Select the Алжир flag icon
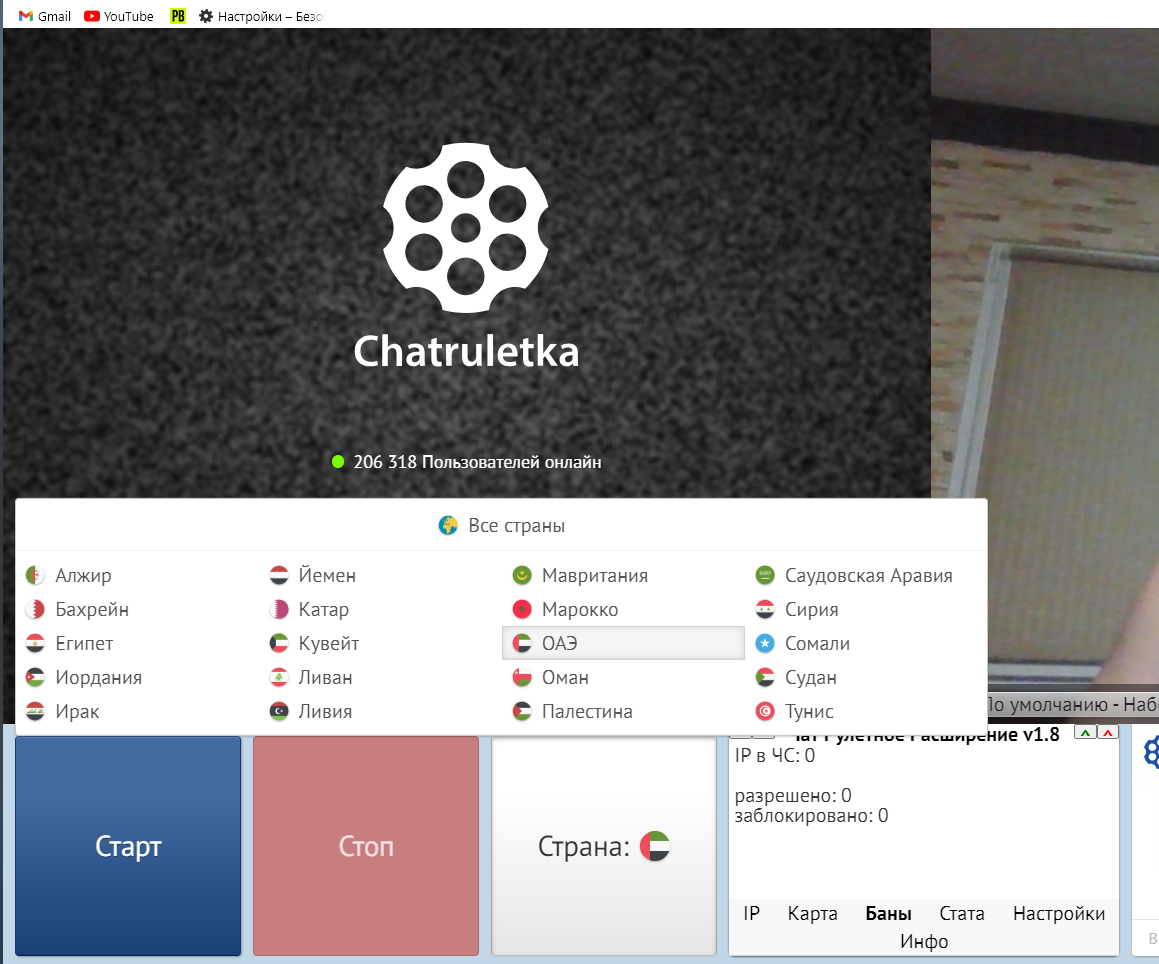This screenshot has width=1159, height=964. click(35, 575)
